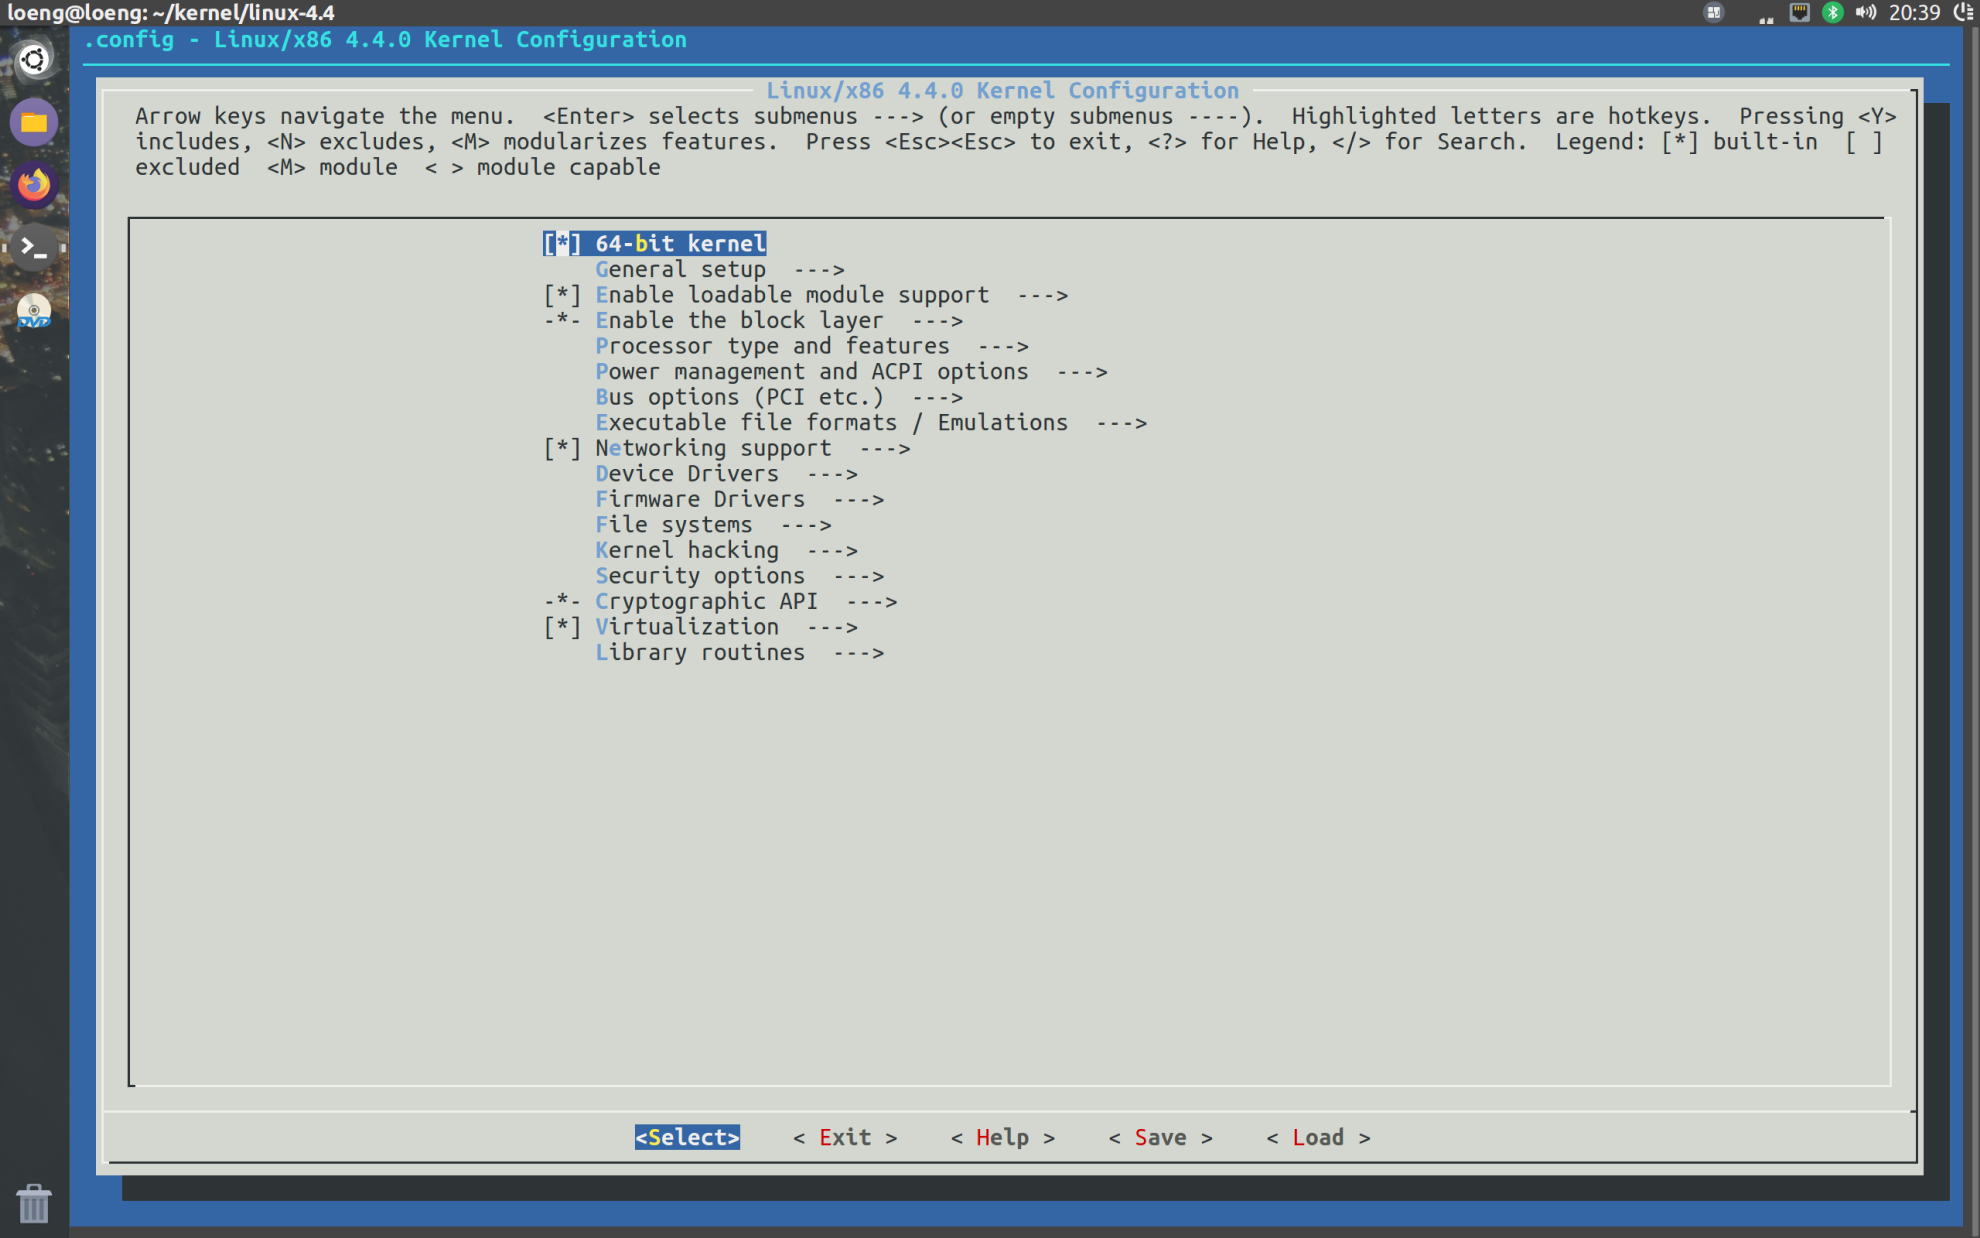Viewport: 1980px width, 1238px height.
Task: Open the DVD disc dock icon
Action: pos(34,311)
